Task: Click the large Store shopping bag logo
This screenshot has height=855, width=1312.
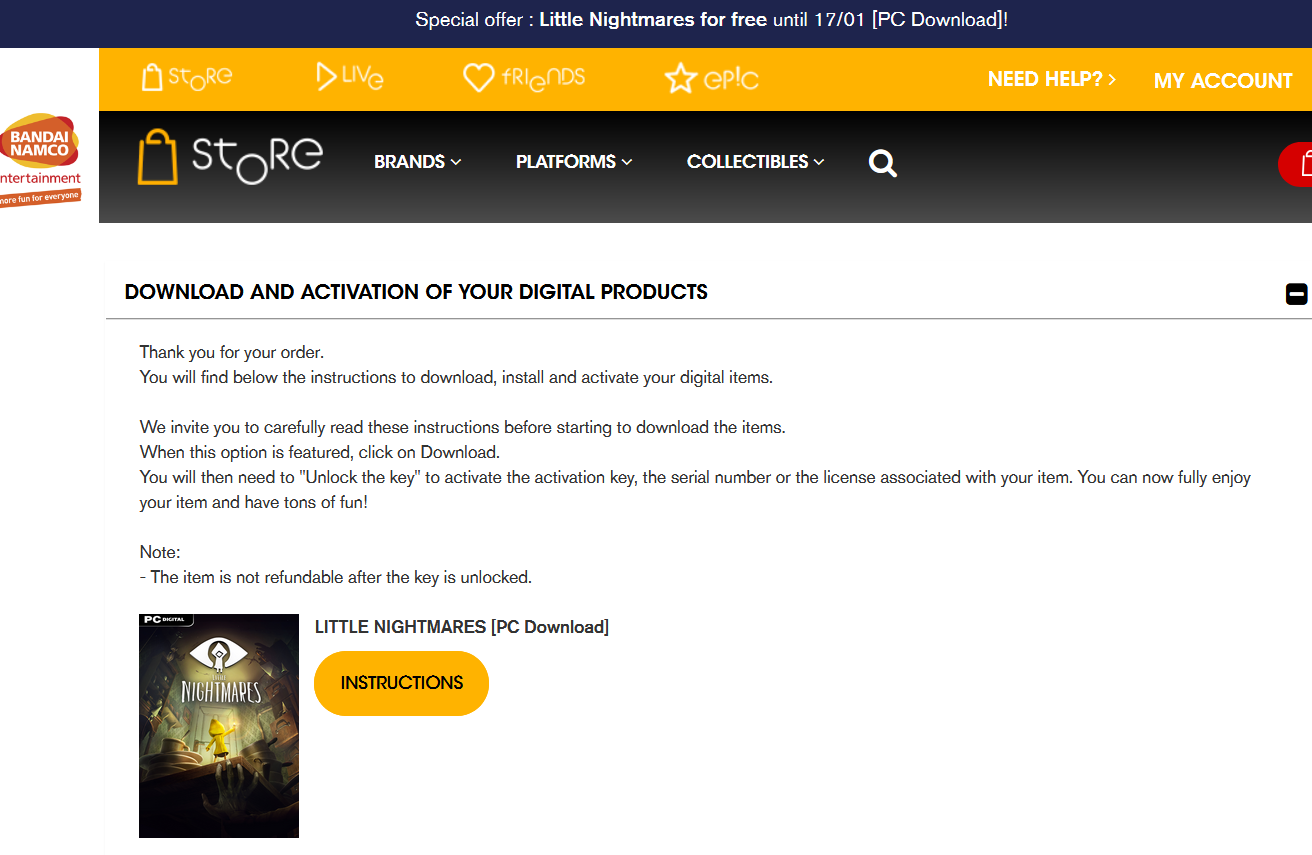Action: 230,158
